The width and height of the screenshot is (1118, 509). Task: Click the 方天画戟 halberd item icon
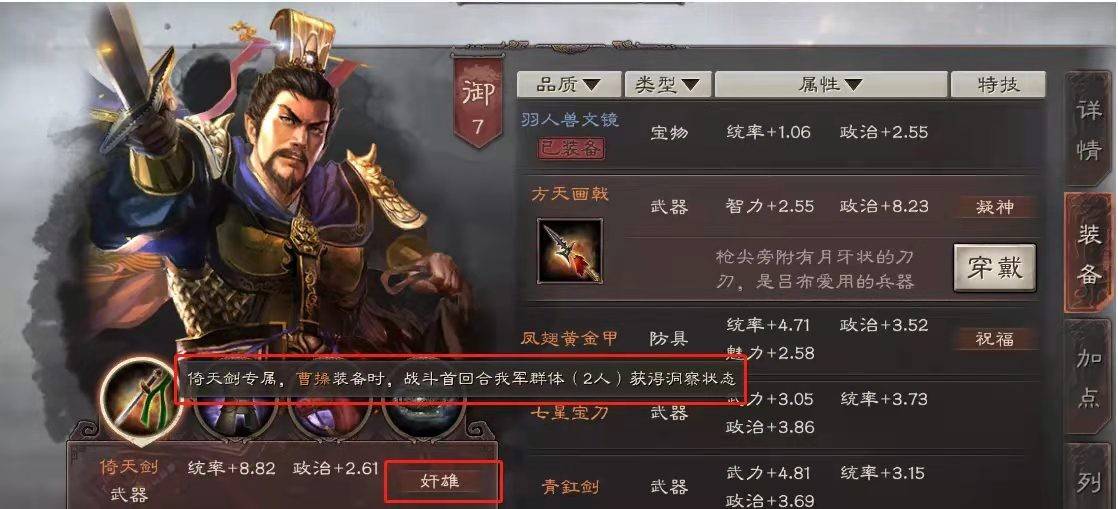click(x=569, y=251)
